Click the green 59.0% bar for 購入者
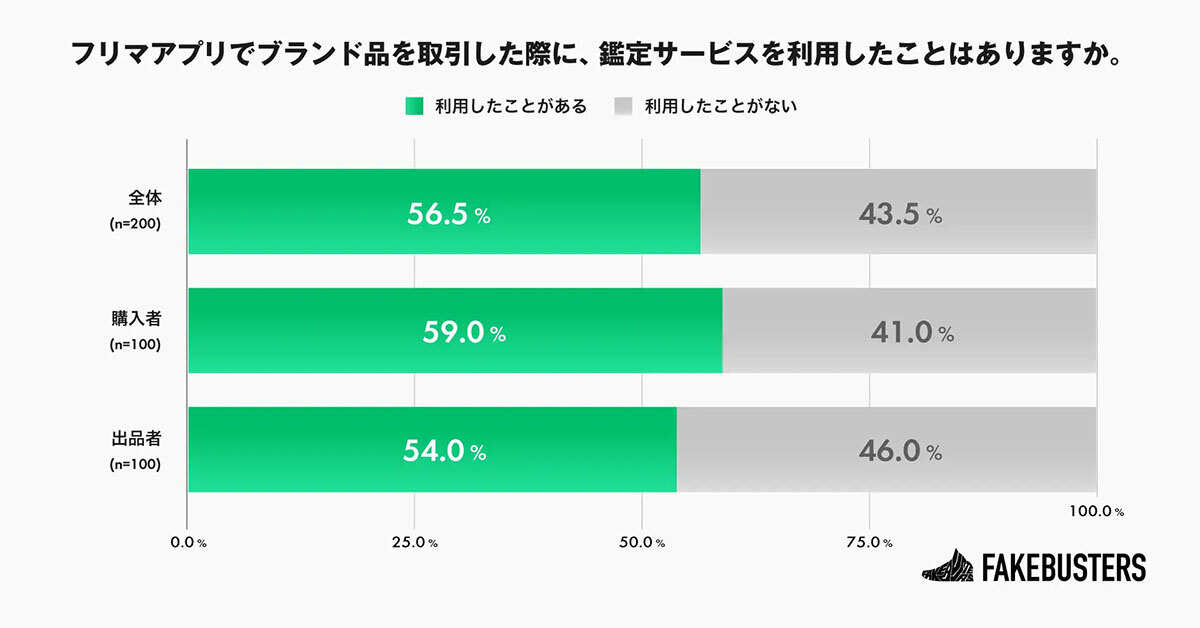 (455, 331)
